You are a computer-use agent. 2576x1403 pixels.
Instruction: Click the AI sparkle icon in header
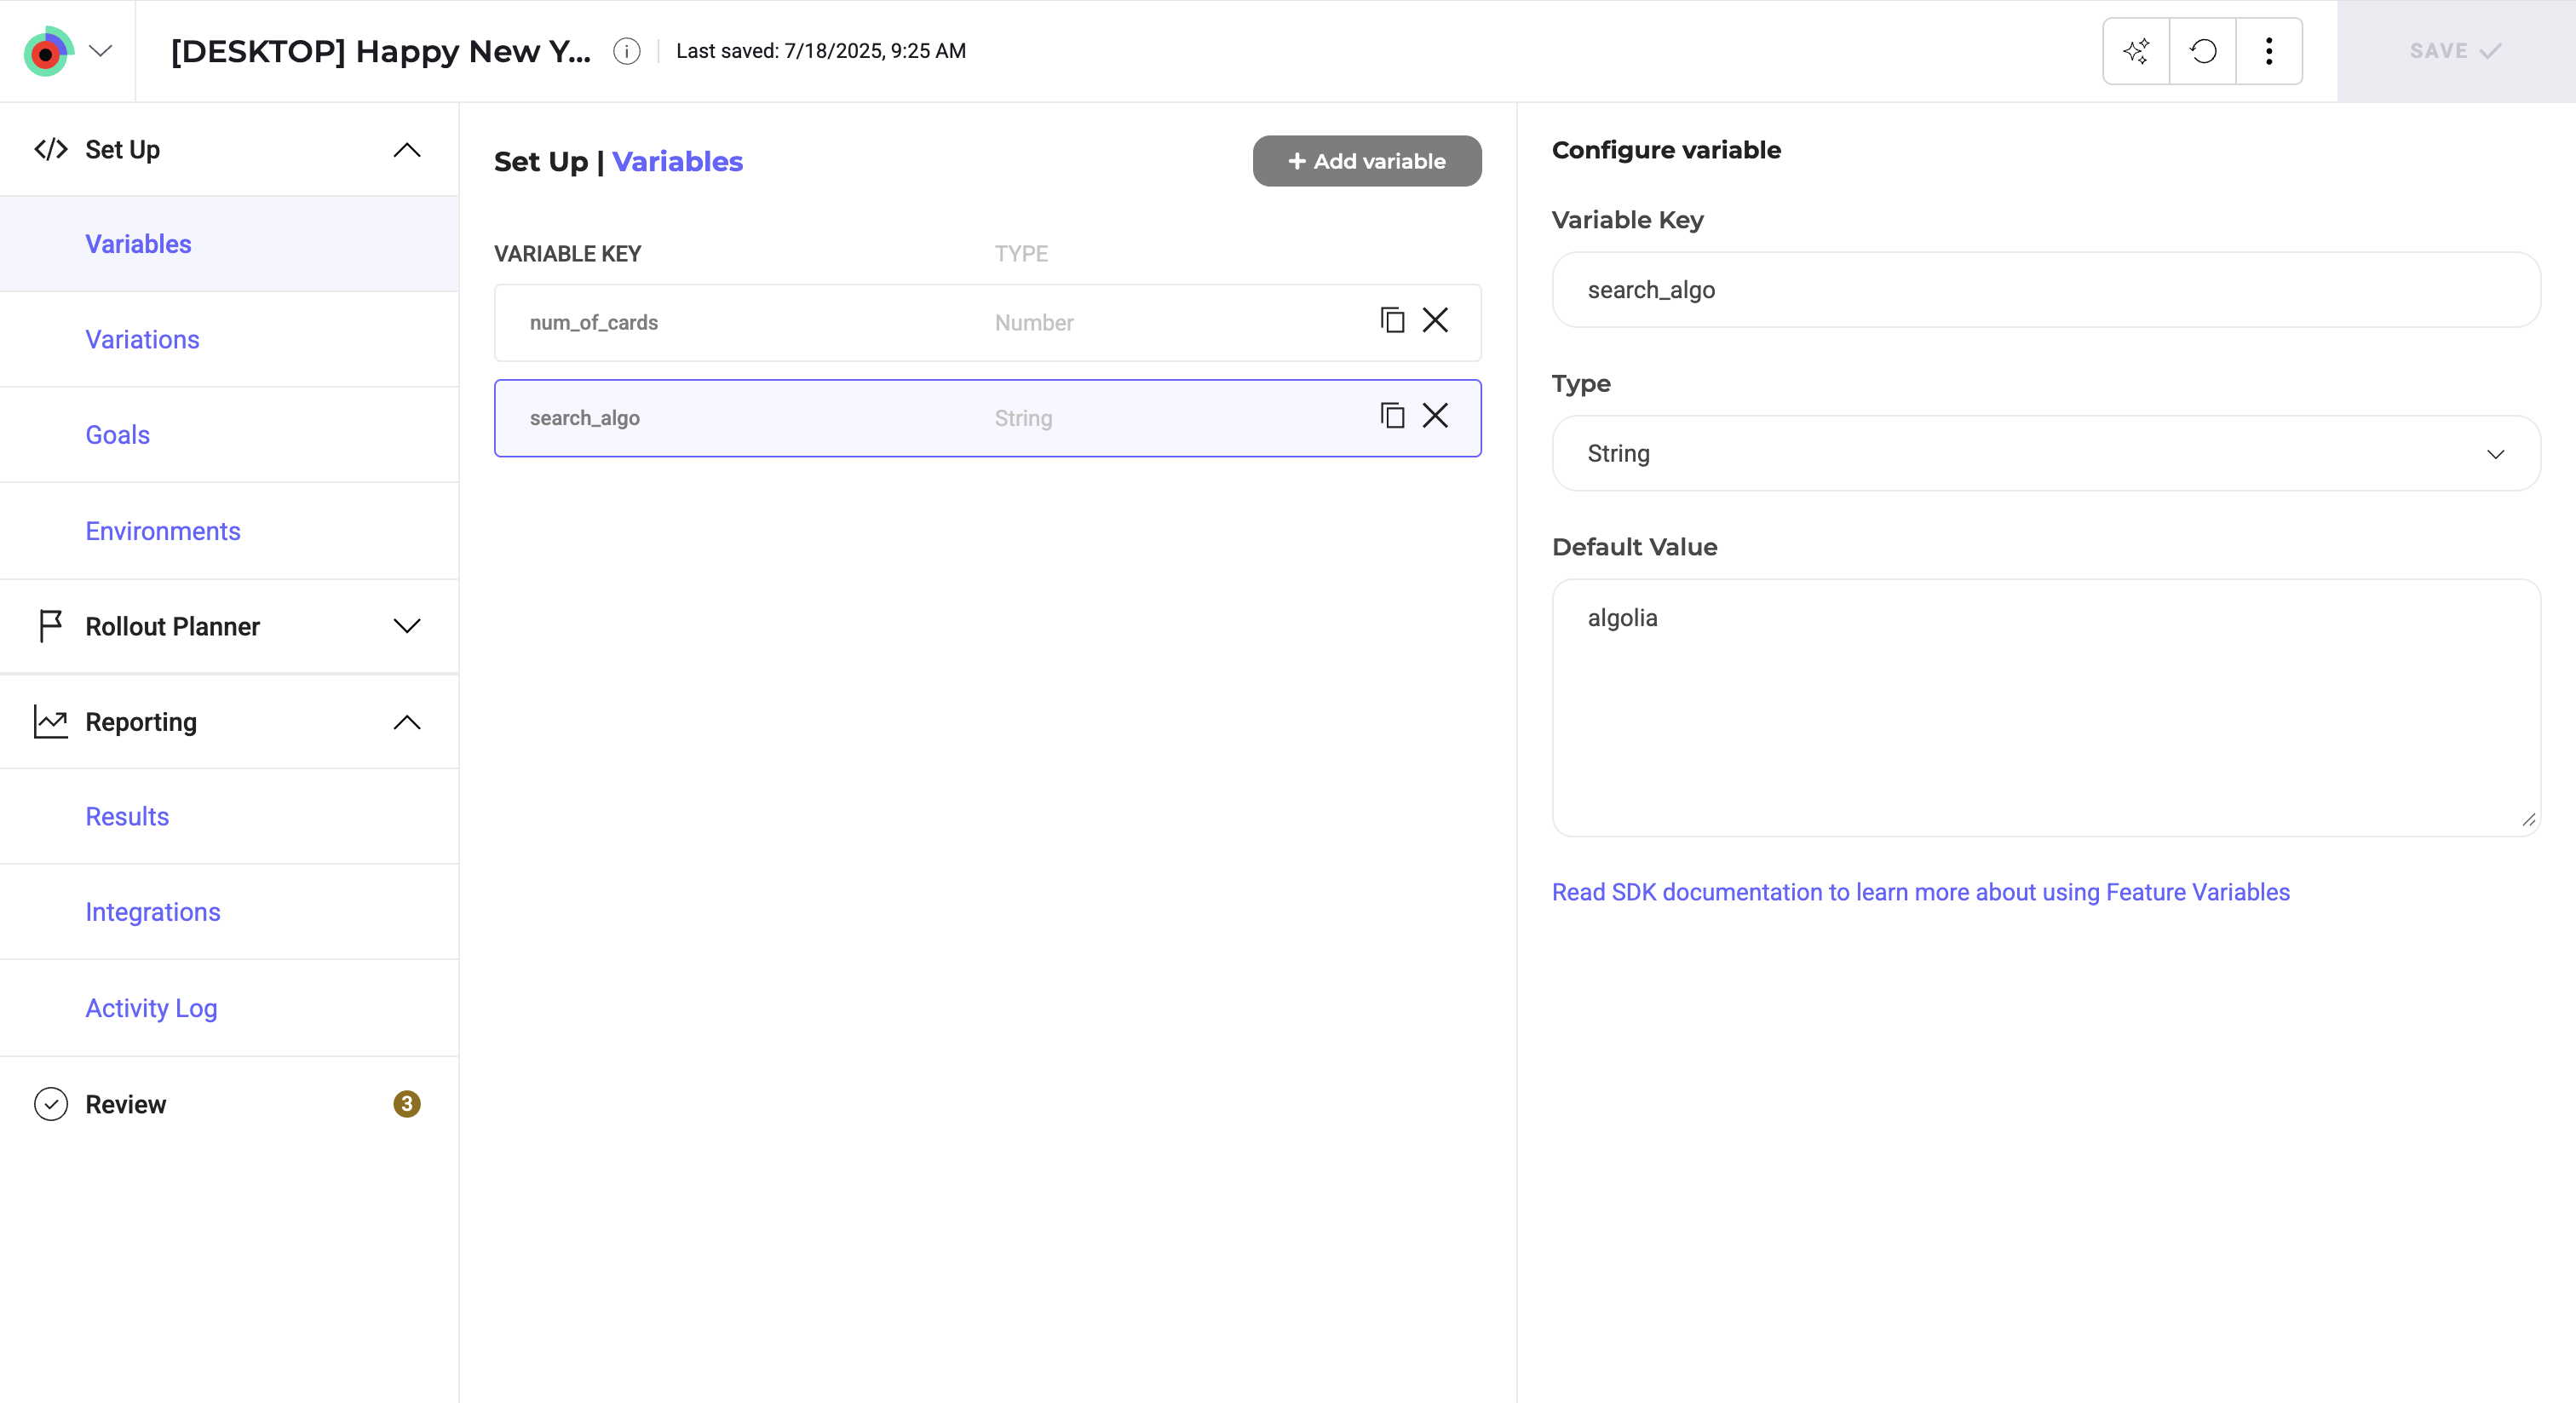(2136, 51)
